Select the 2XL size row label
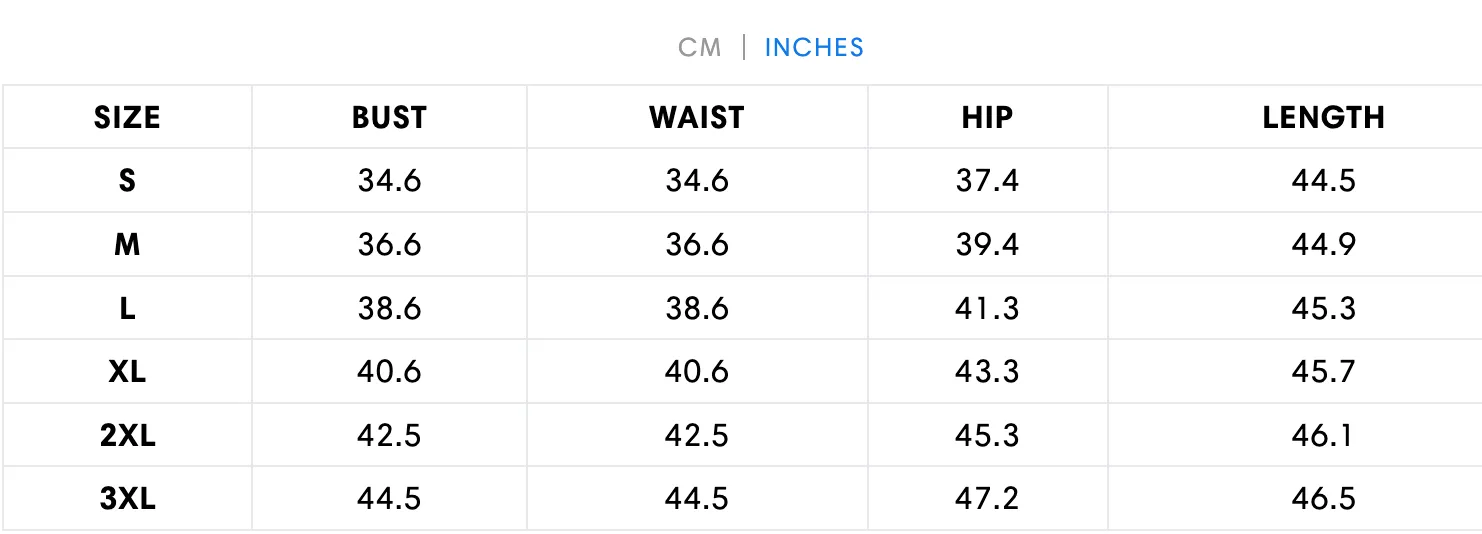The width and height of the screenshot is (1482, 534). 127,435
